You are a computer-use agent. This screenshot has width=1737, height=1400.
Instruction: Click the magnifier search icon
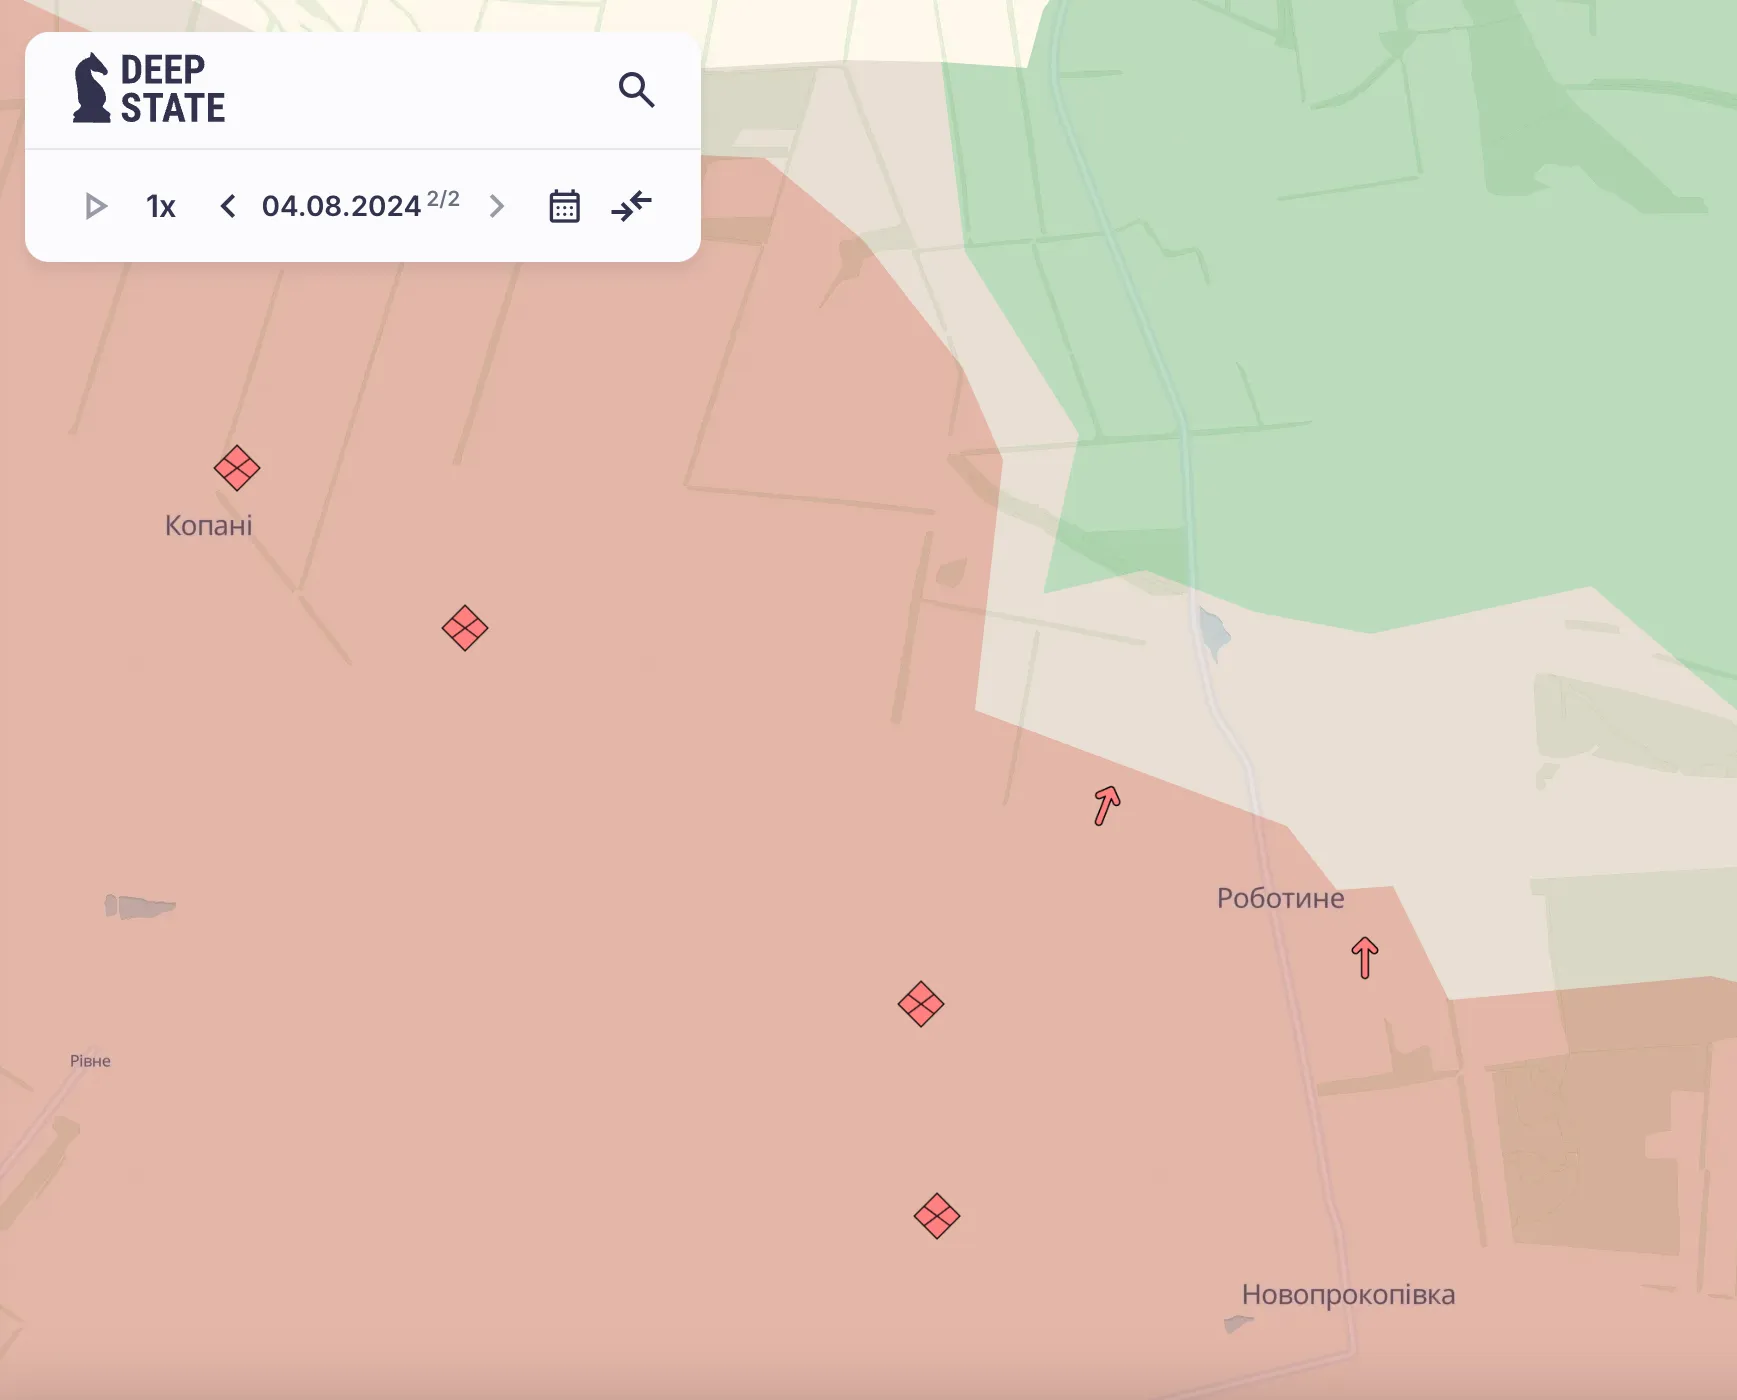pyautogui.click(x=636, y=90)
